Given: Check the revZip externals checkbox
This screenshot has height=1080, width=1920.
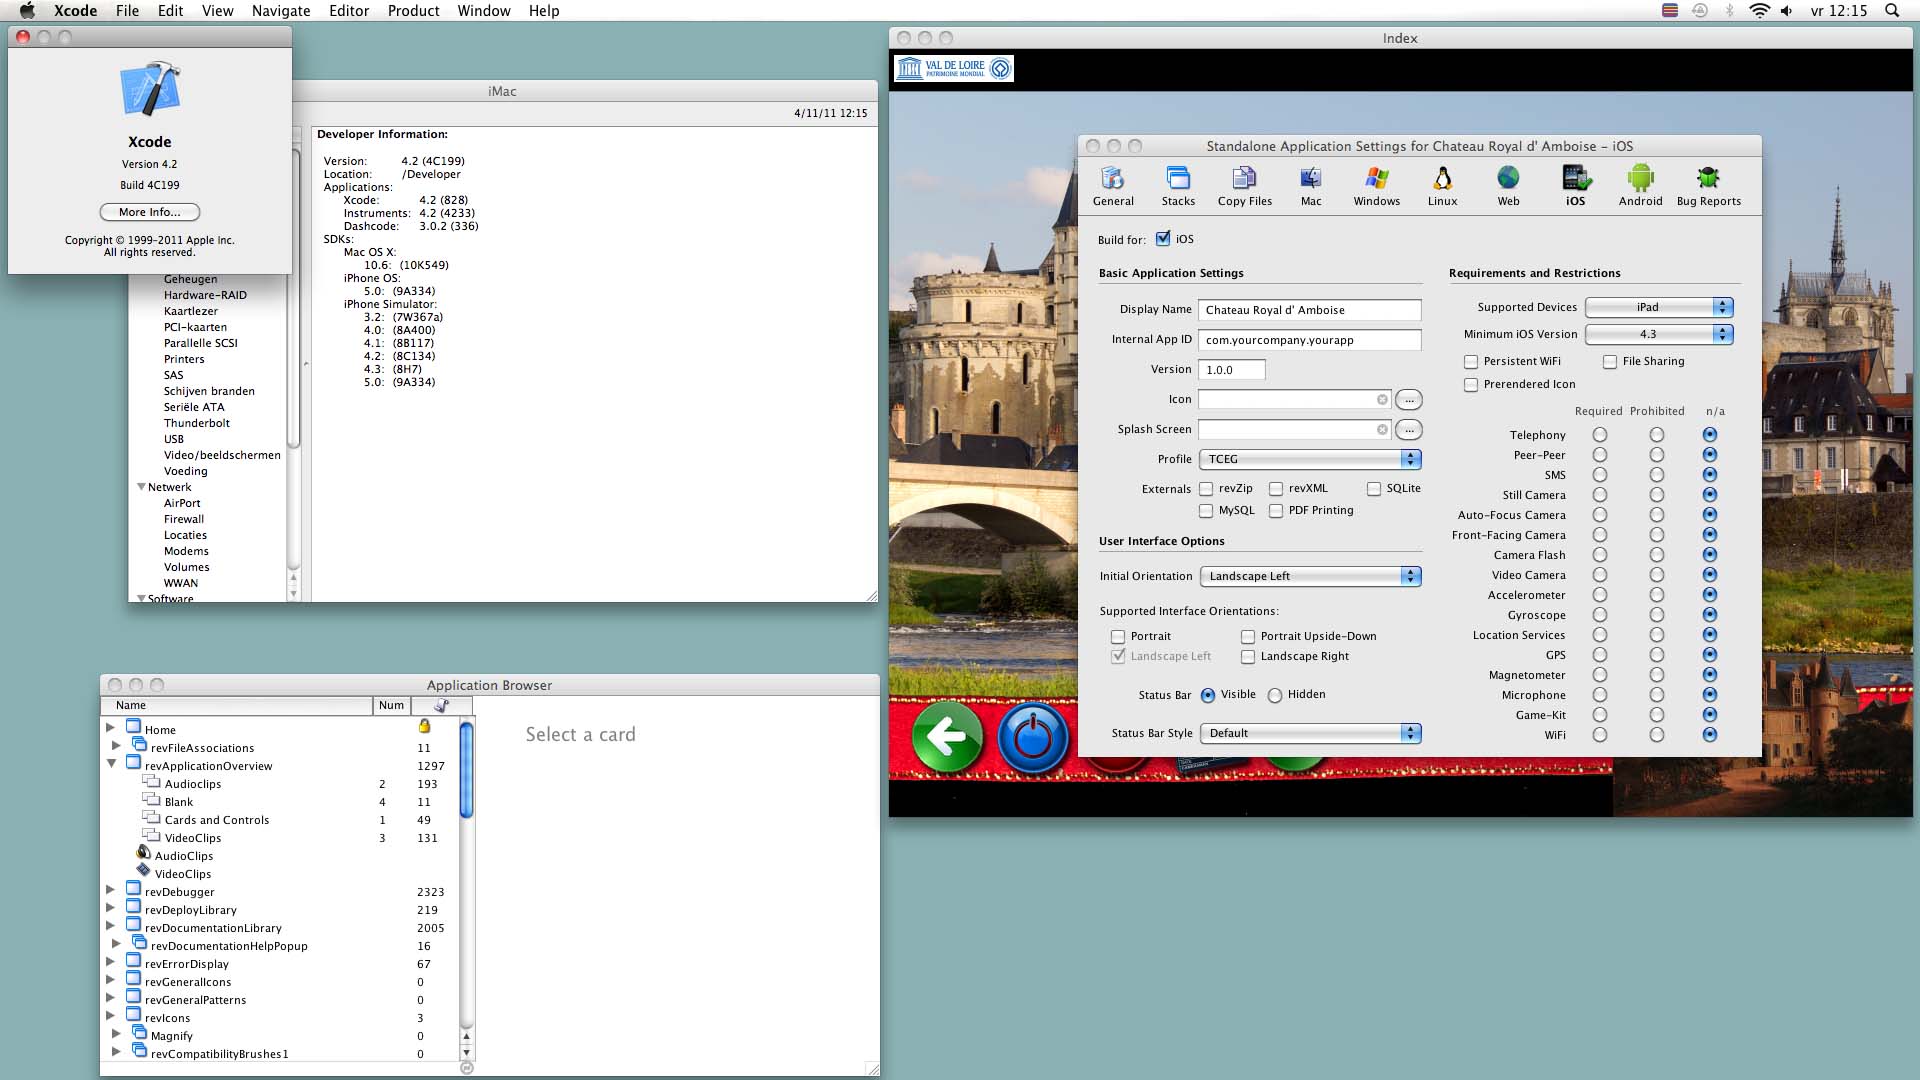Looking at the screenshot, I should tap(1207, 489).
